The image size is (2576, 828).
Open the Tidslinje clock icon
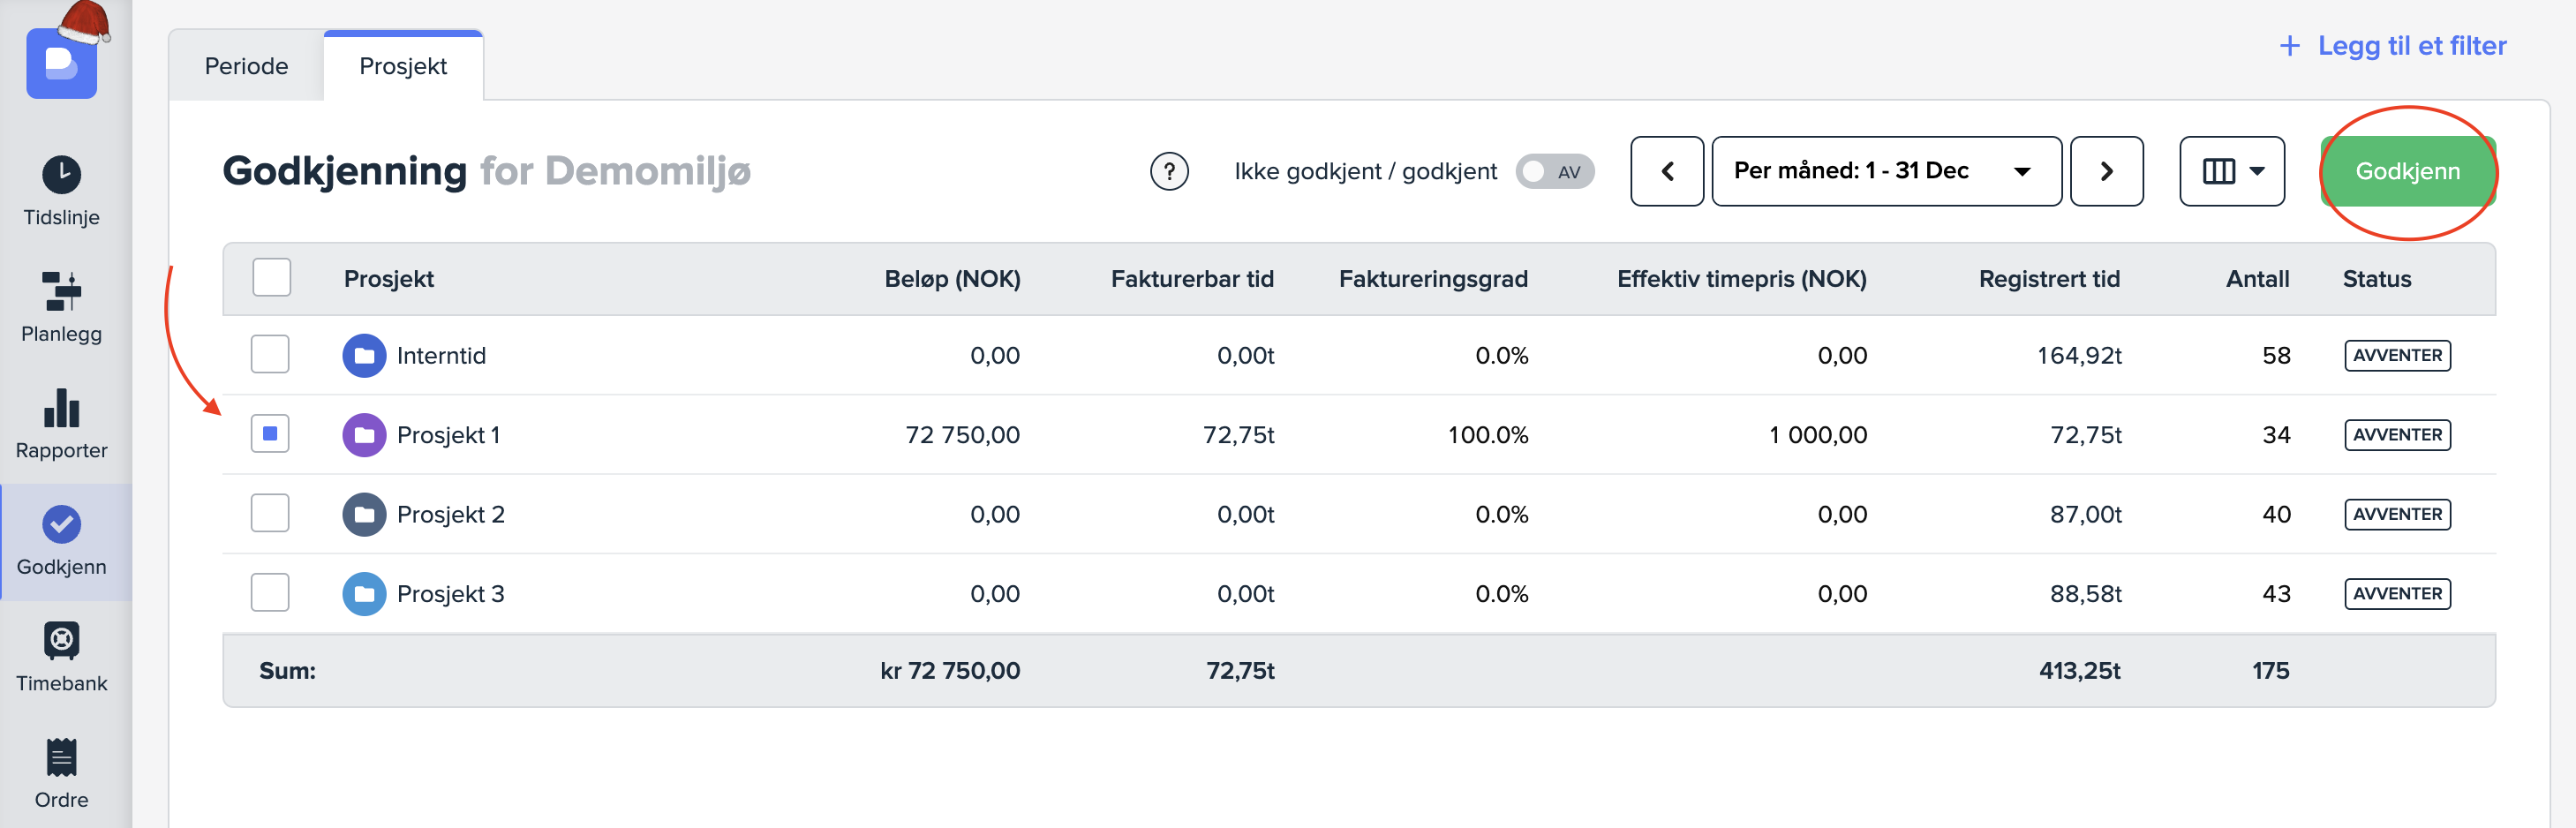61,175
